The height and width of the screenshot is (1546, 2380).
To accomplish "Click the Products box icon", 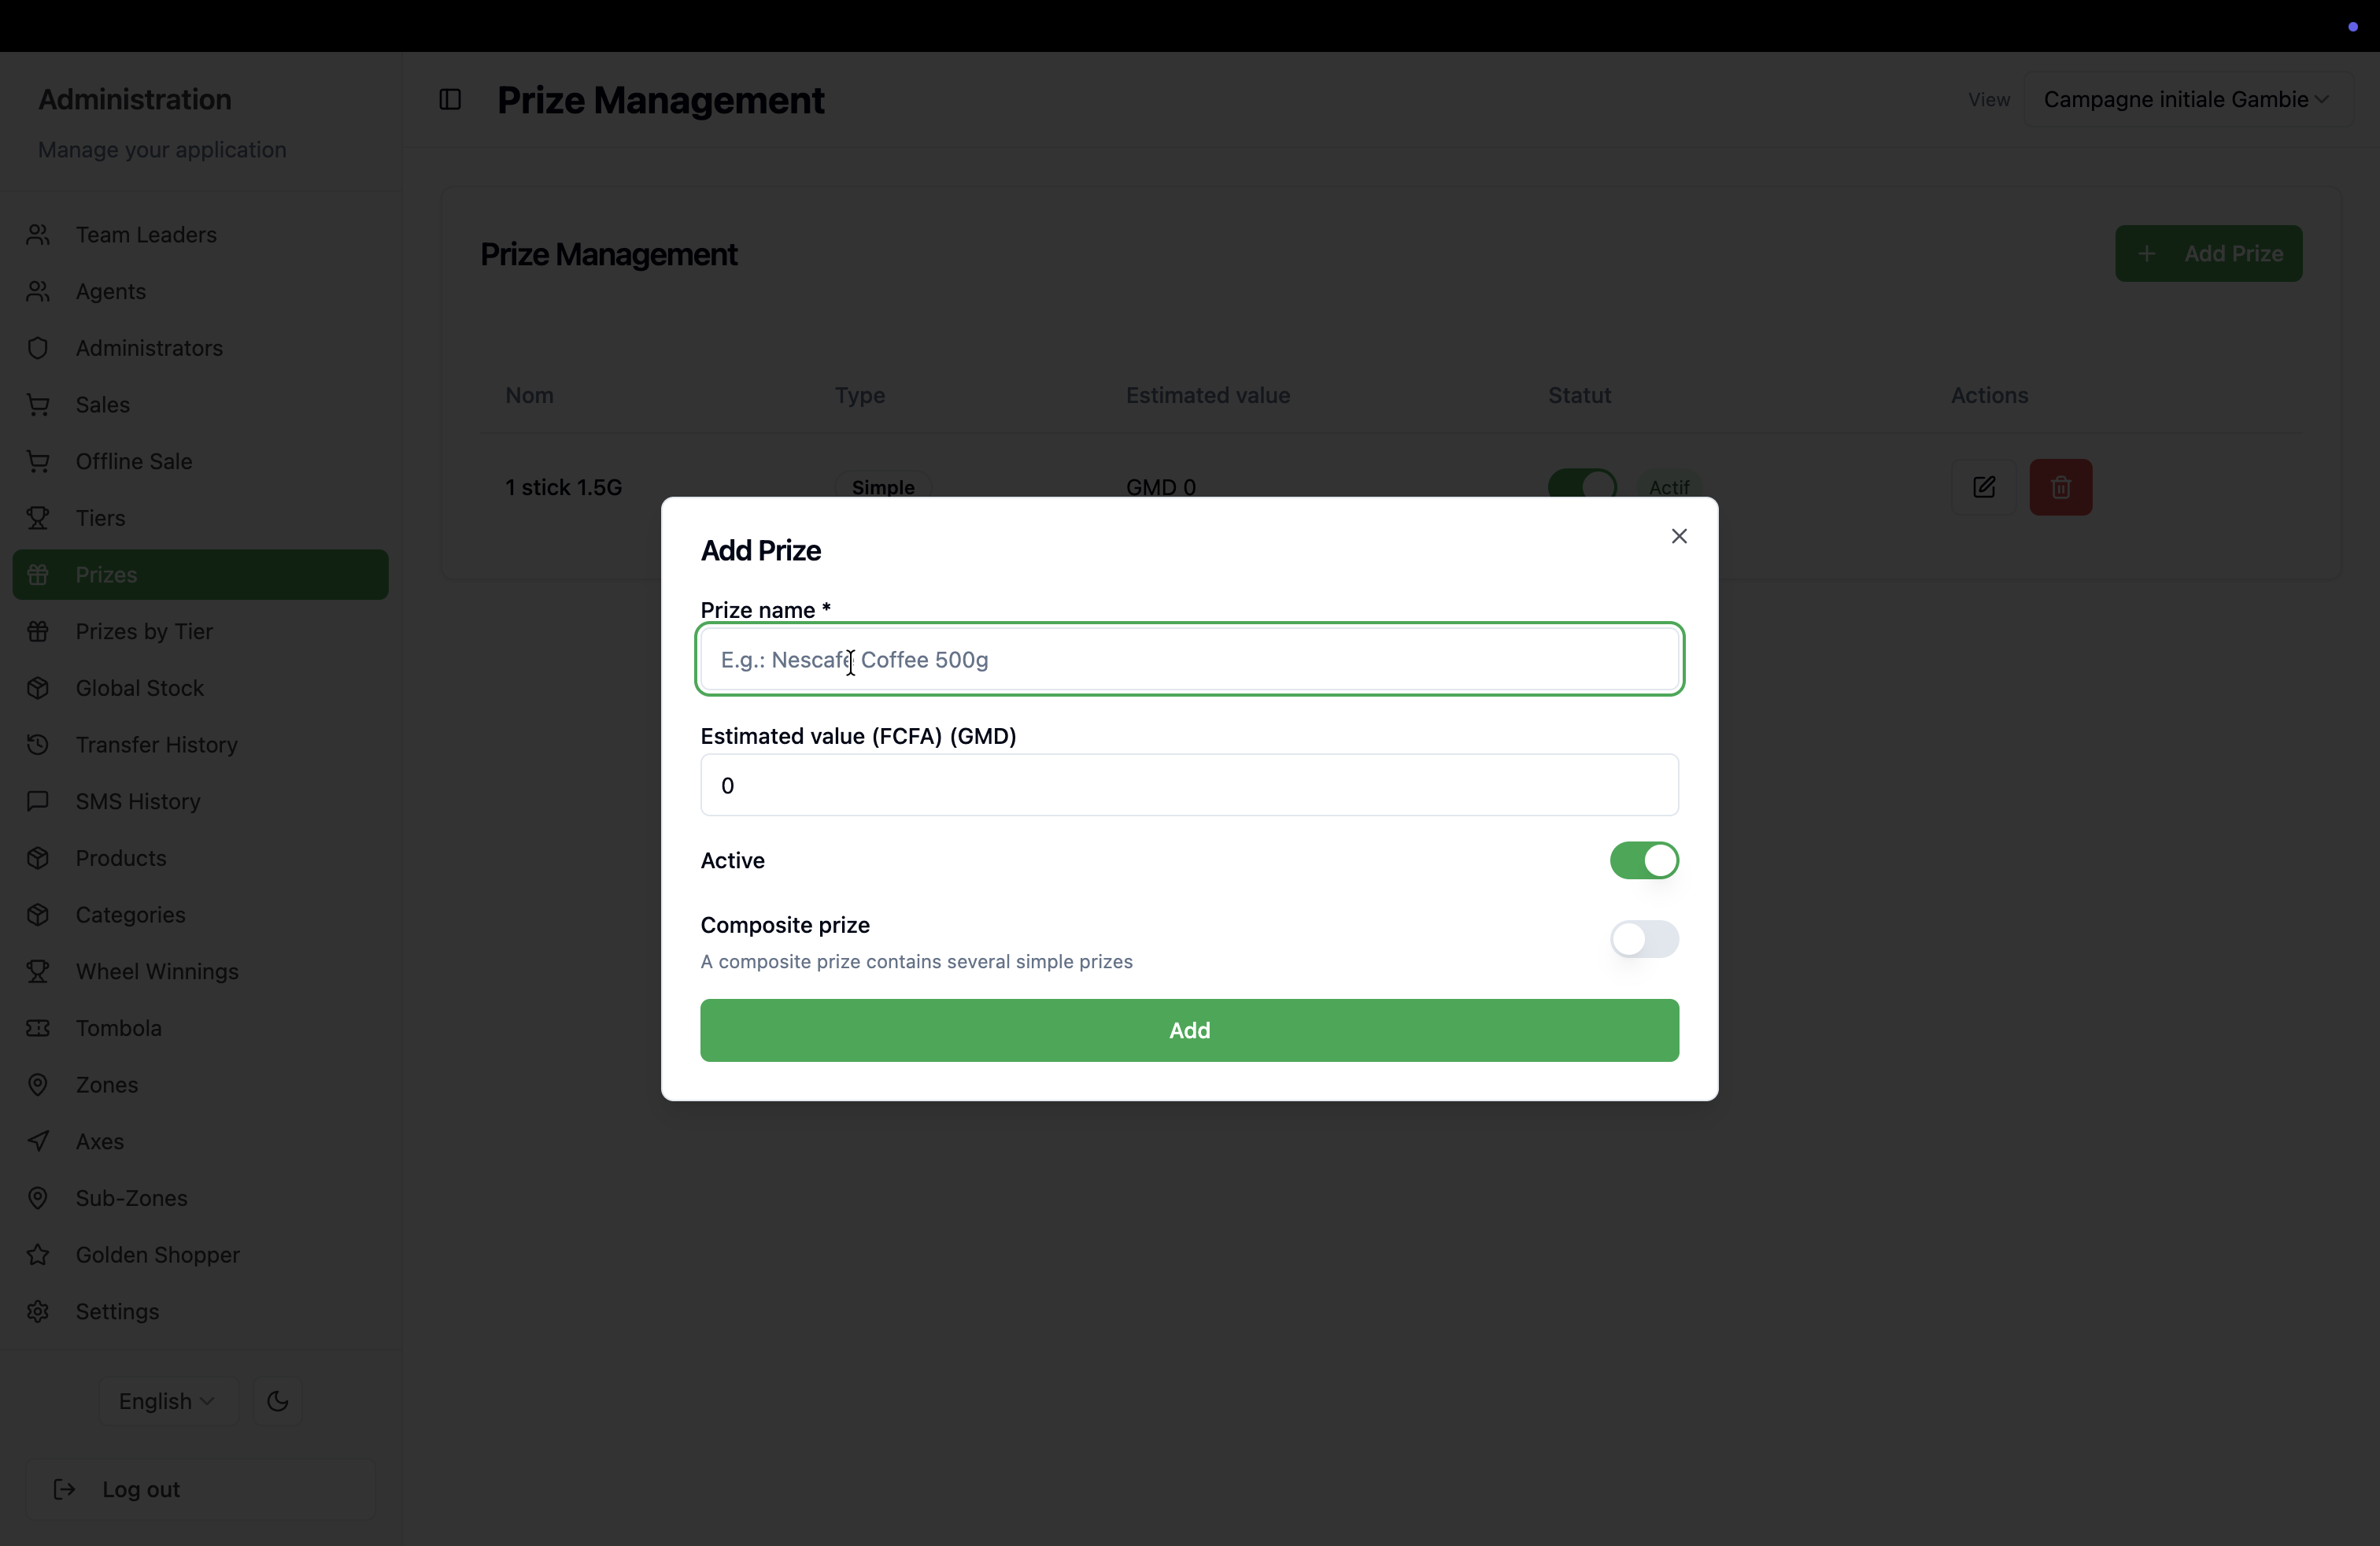I will 38,858.
